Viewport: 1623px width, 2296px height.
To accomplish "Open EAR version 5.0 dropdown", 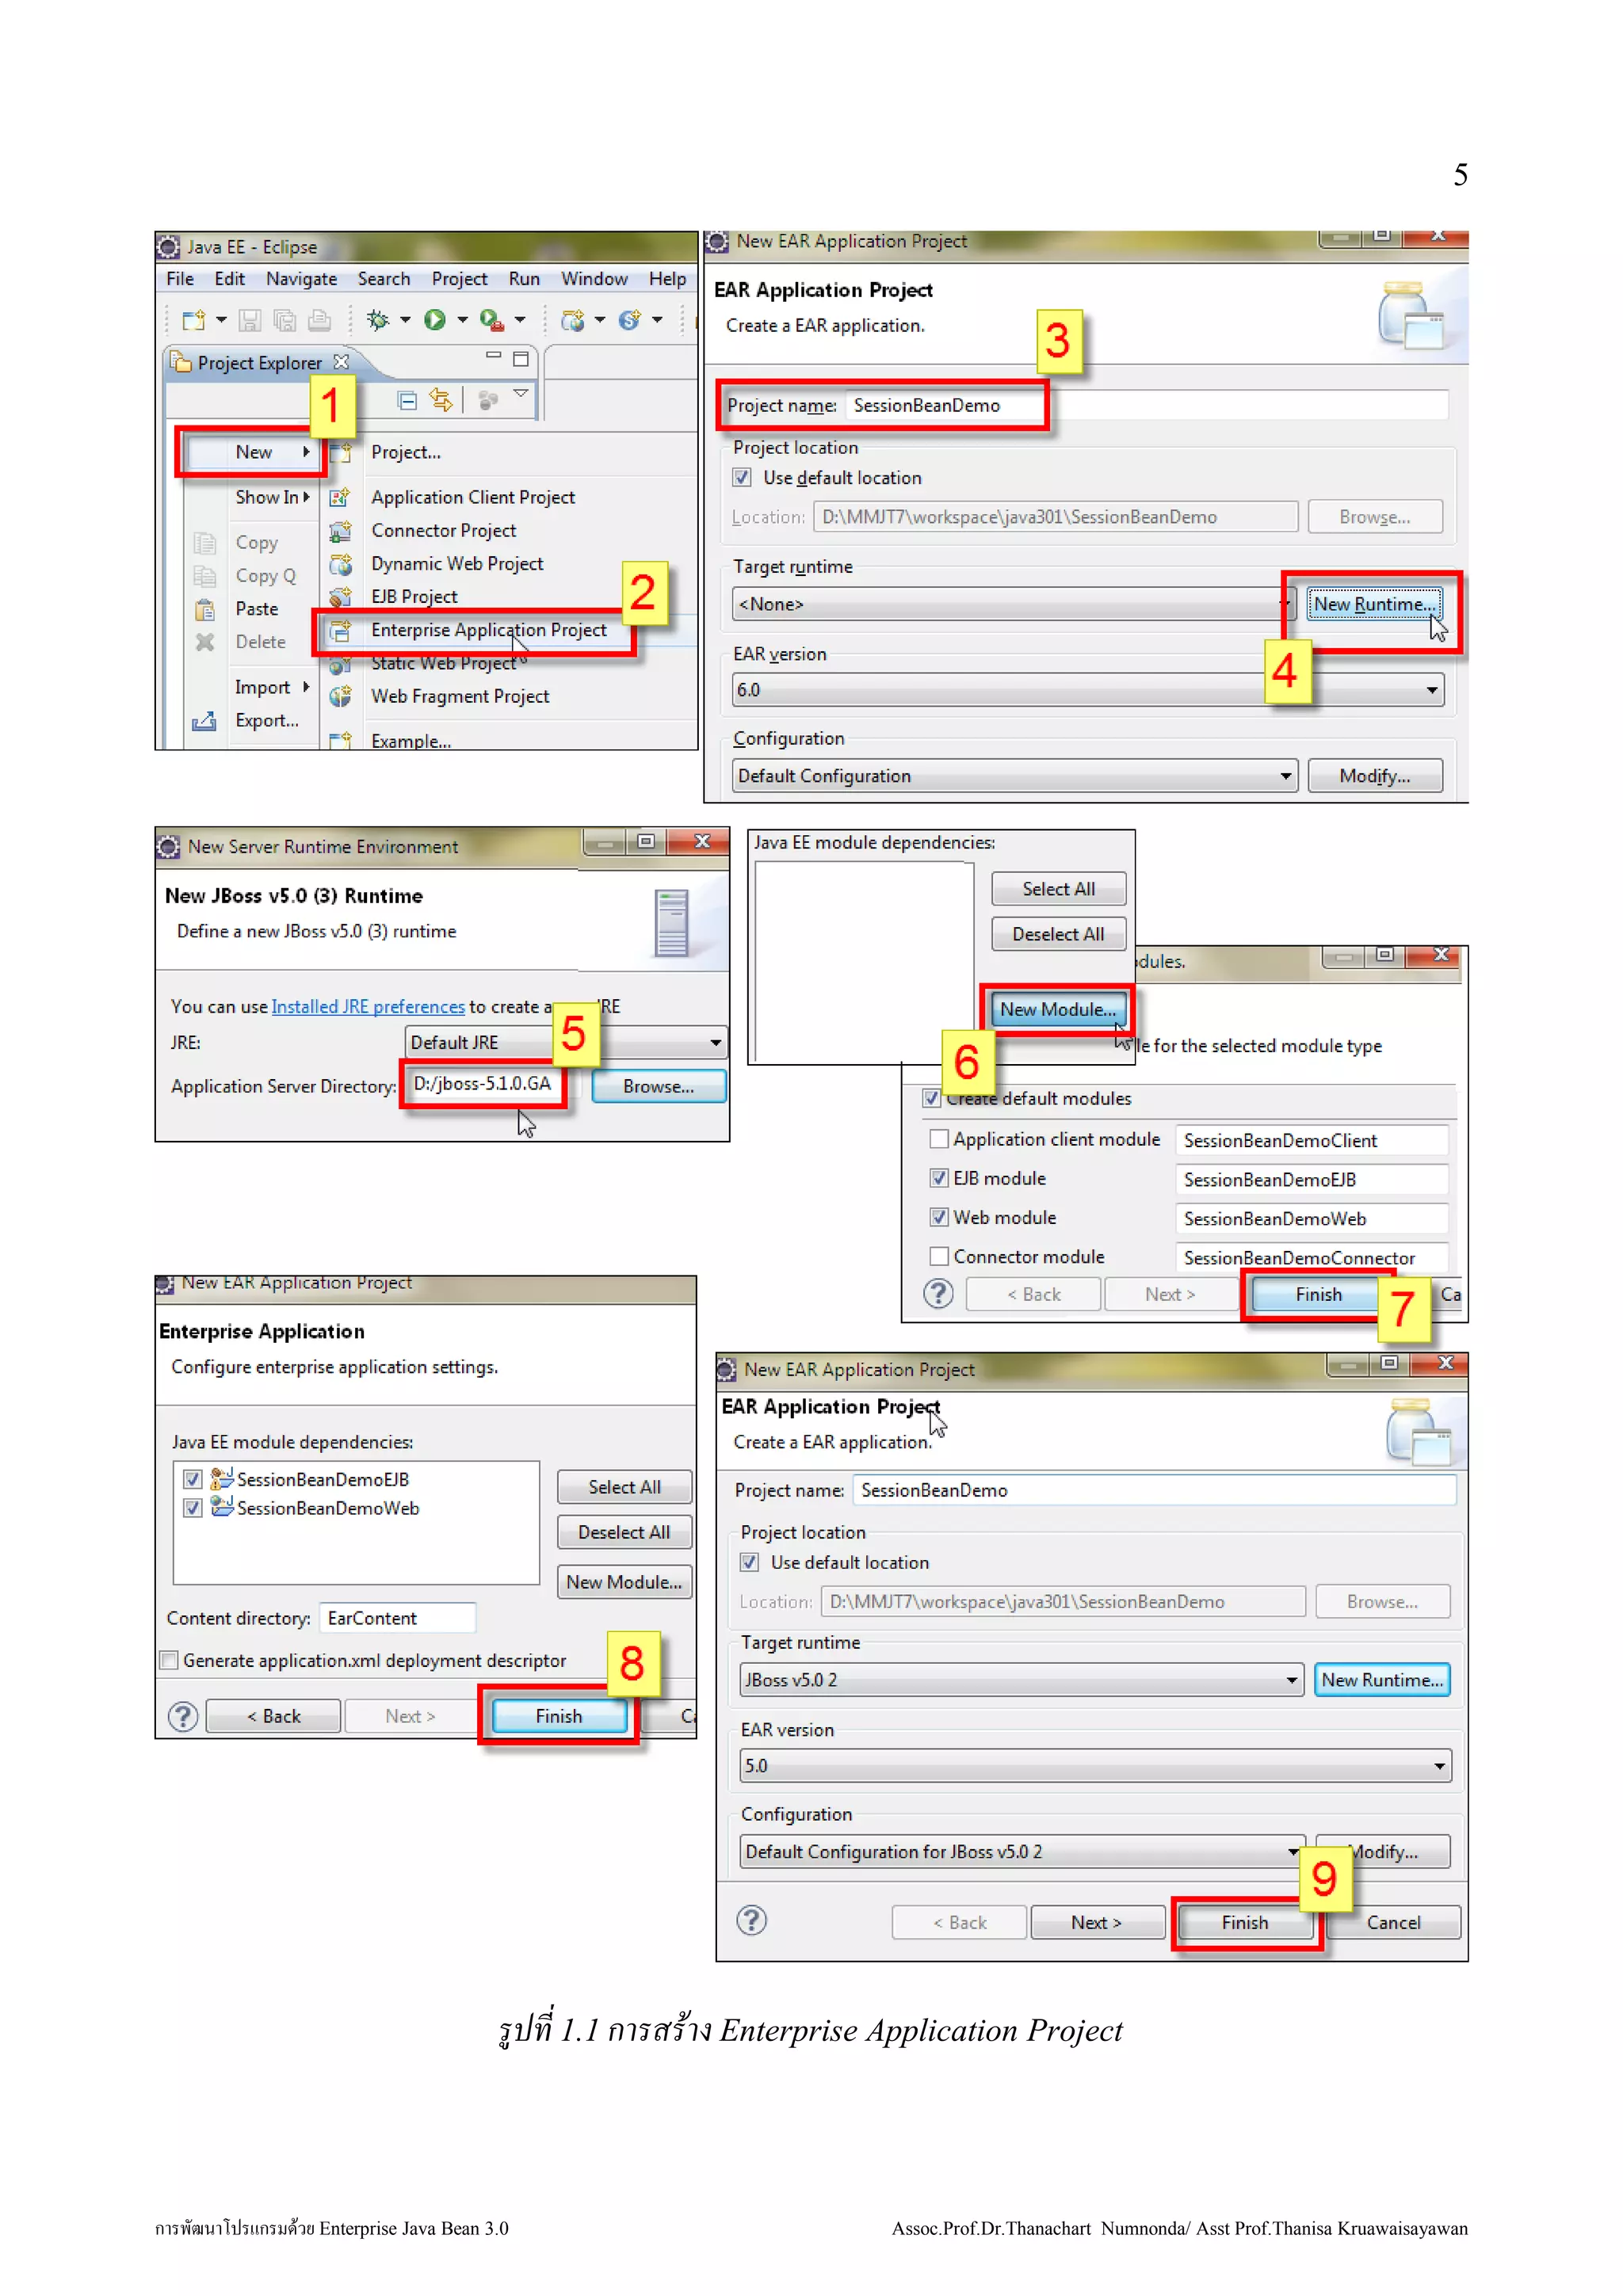I will [x=1096, y=1766].
